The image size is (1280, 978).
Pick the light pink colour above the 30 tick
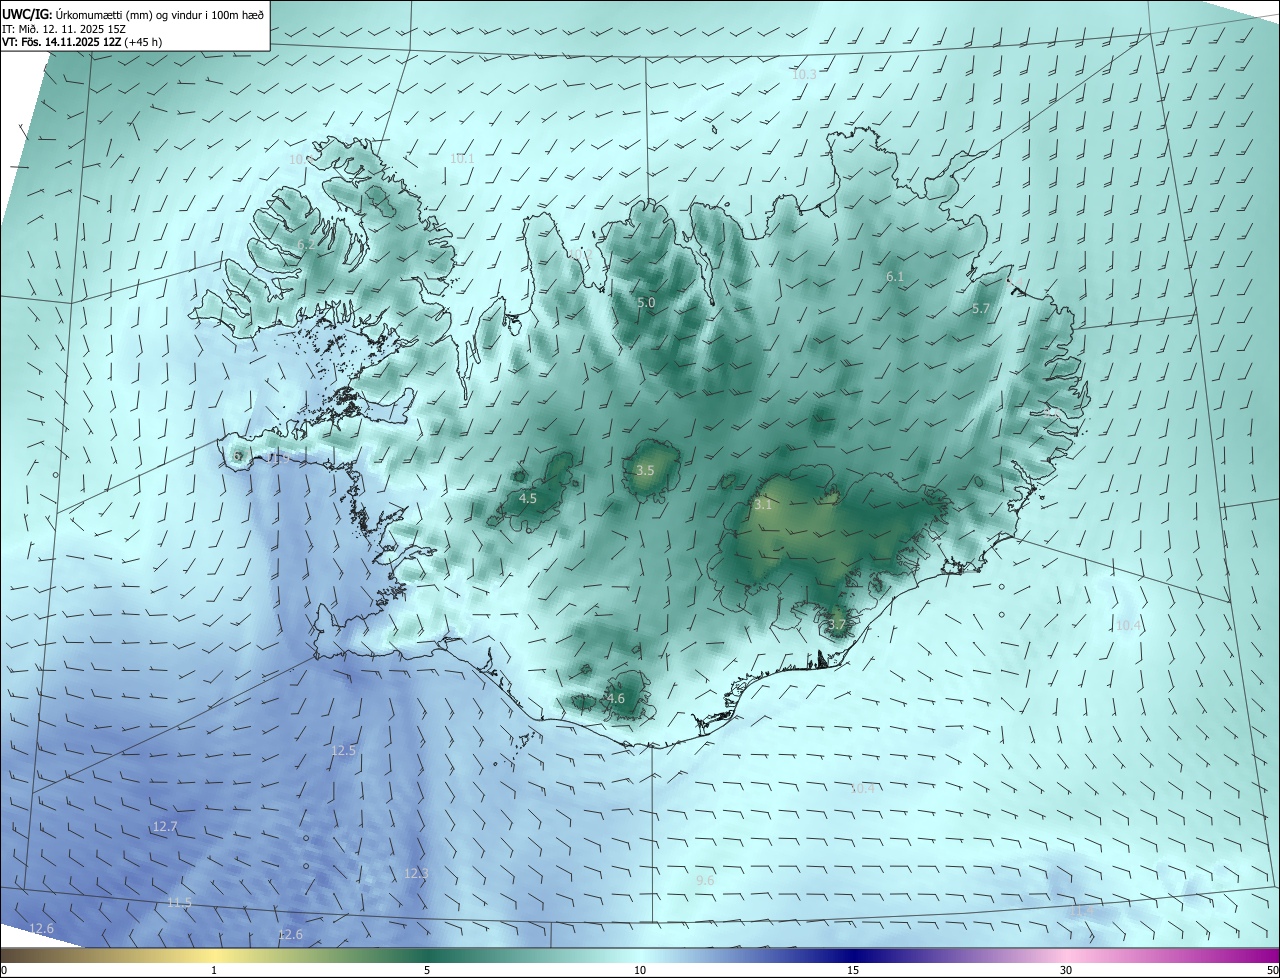(x=1066, y=955)
